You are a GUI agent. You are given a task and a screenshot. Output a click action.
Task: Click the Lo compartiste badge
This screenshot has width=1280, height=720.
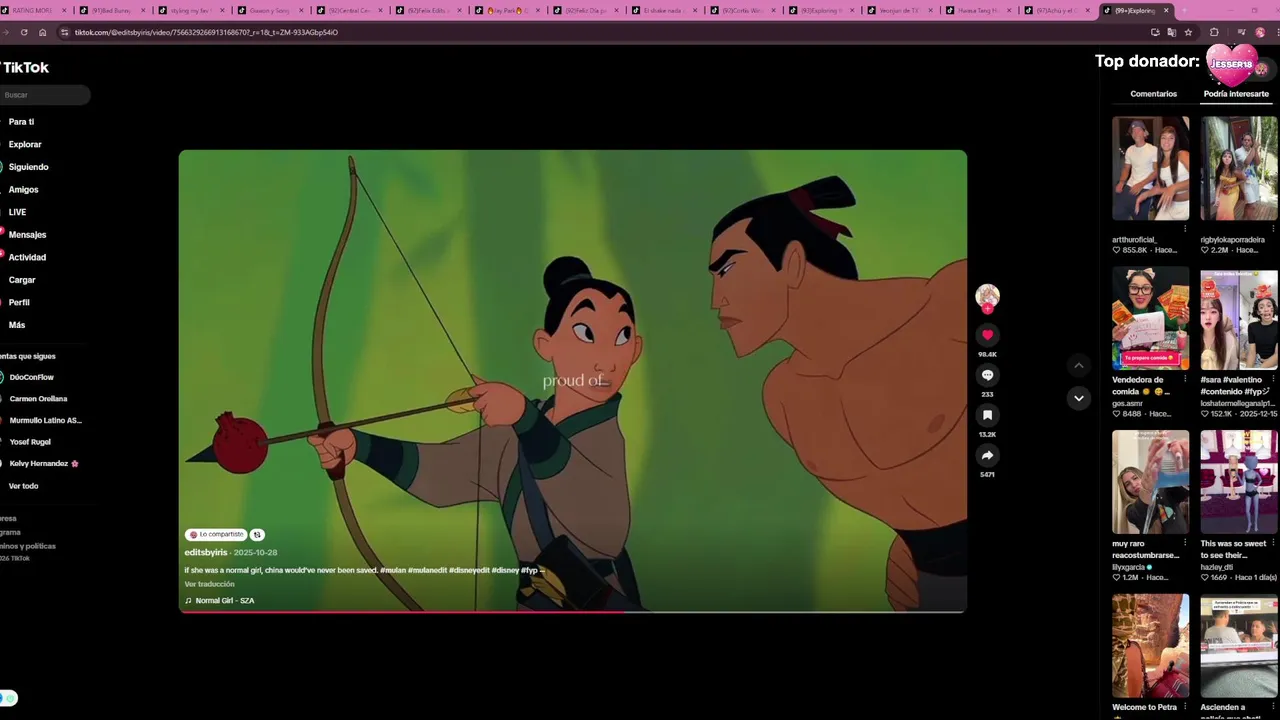(217, 534)
